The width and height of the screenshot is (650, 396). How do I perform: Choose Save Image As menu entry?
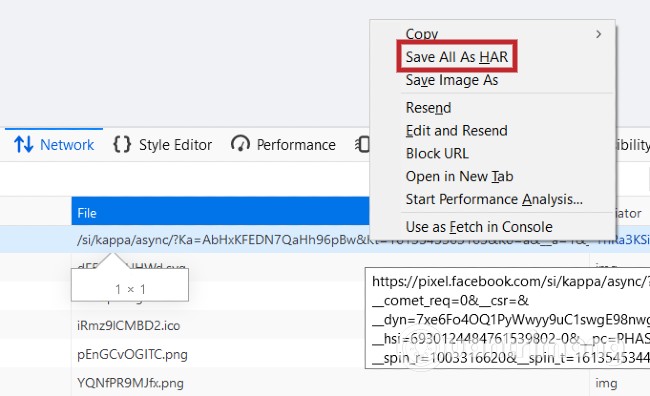point(452,80)
